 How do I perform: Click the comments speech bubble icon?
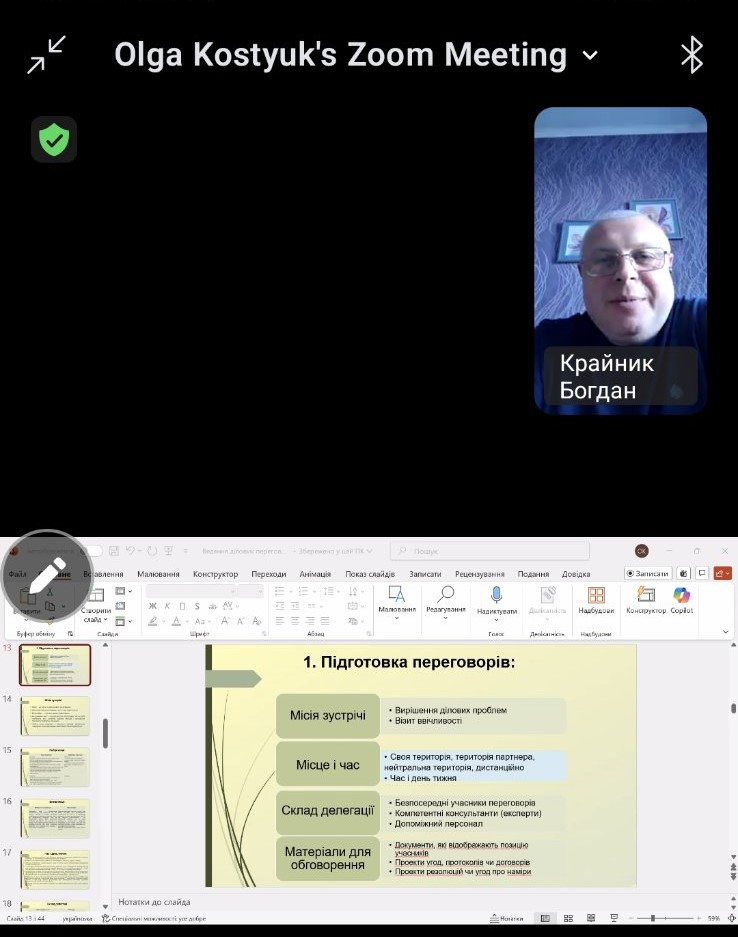tap(703, 573)
